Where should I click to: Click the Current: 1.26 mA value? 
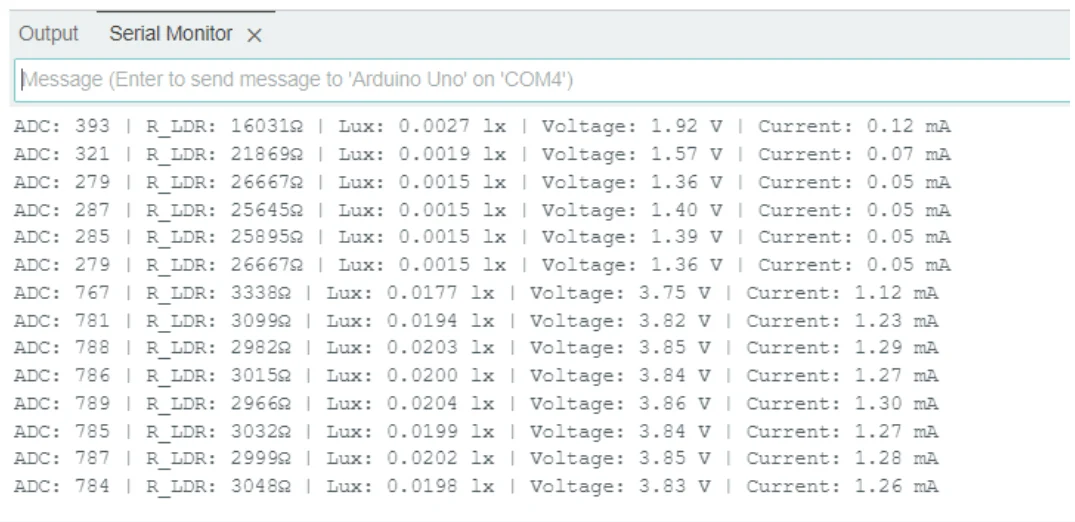[x=842, y=486]
